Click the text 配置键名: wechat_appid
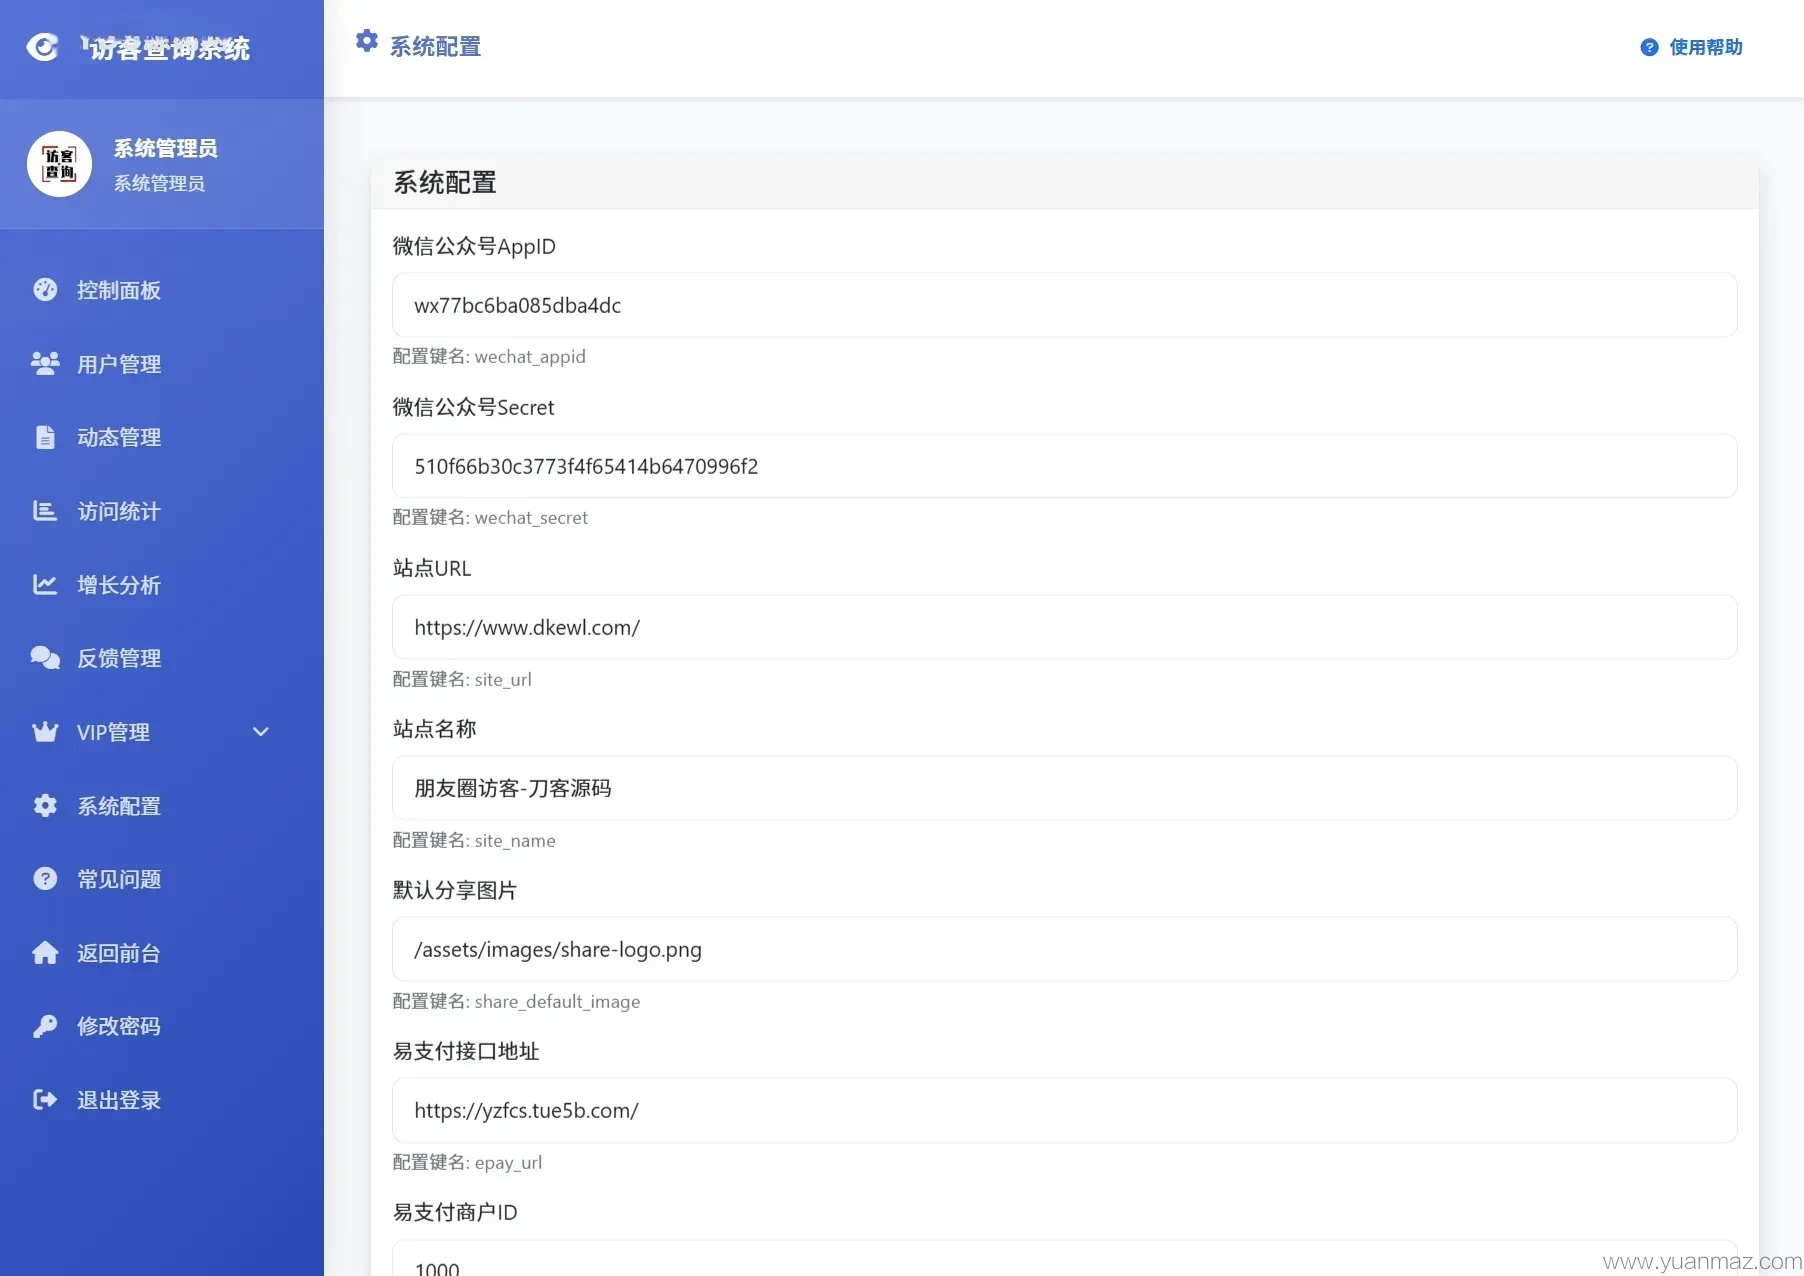 (x=489, y=357)
